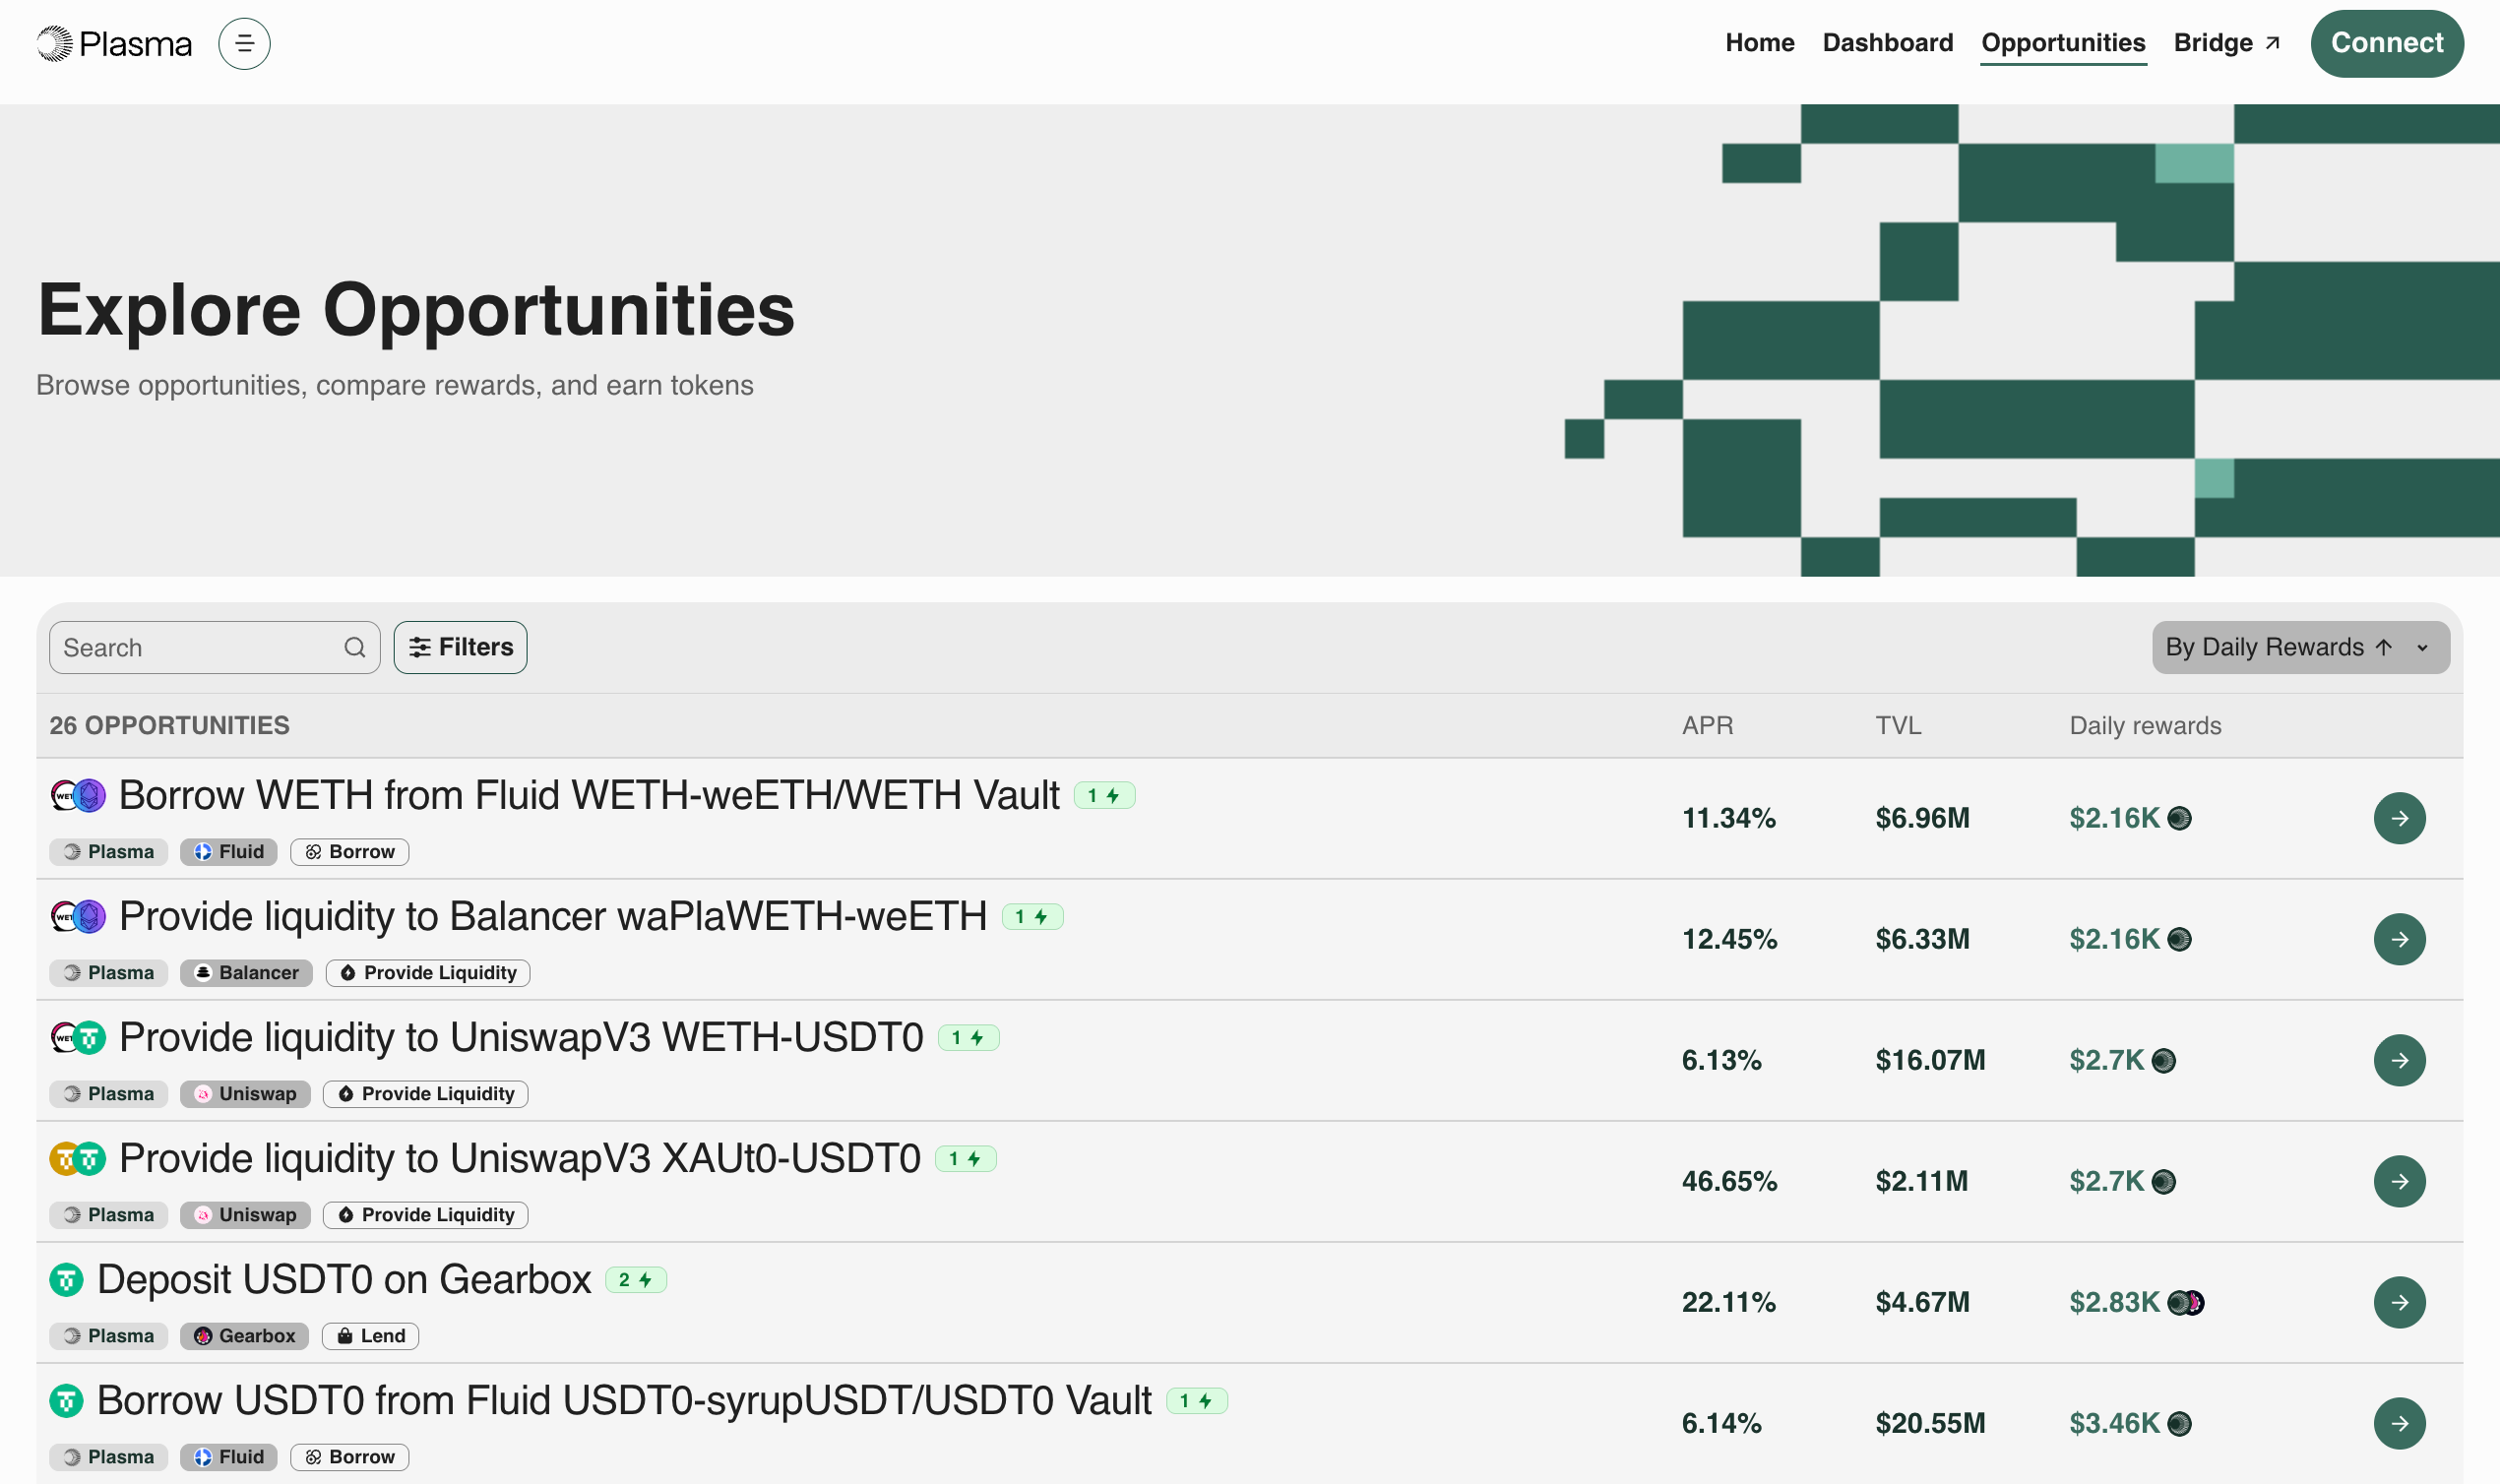This screenshot has width=2500, height=1484.
Task: Go to the Dashboard nav item
Action: coord(1887,43)
